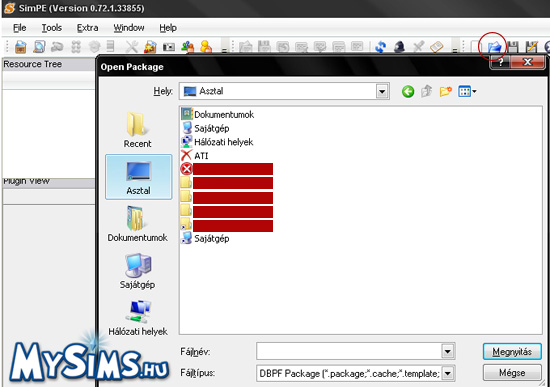
Task: Open the Extra menu
Action: coord(87,28)
